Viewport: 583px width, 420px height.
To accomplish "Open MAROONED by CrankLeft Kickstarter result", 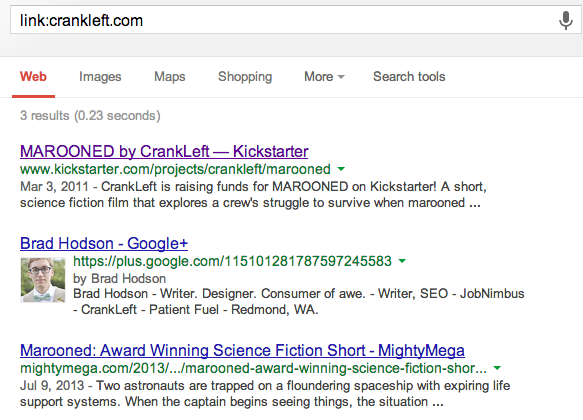I will click(x=164, y=151).
